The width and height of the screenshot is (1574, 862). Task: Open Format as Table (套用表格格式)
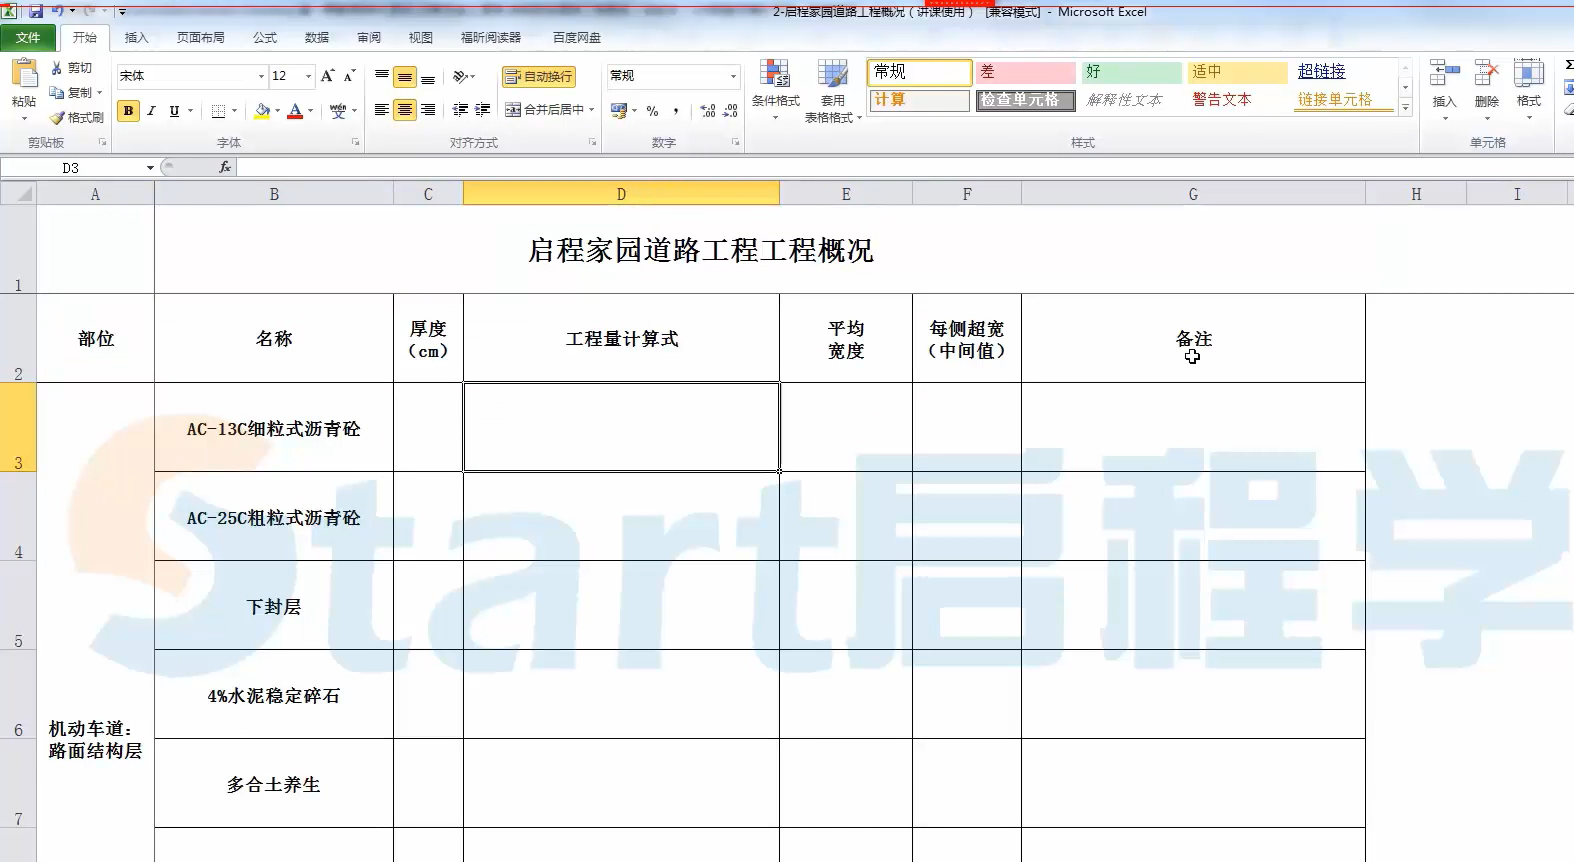coord(832,90)
